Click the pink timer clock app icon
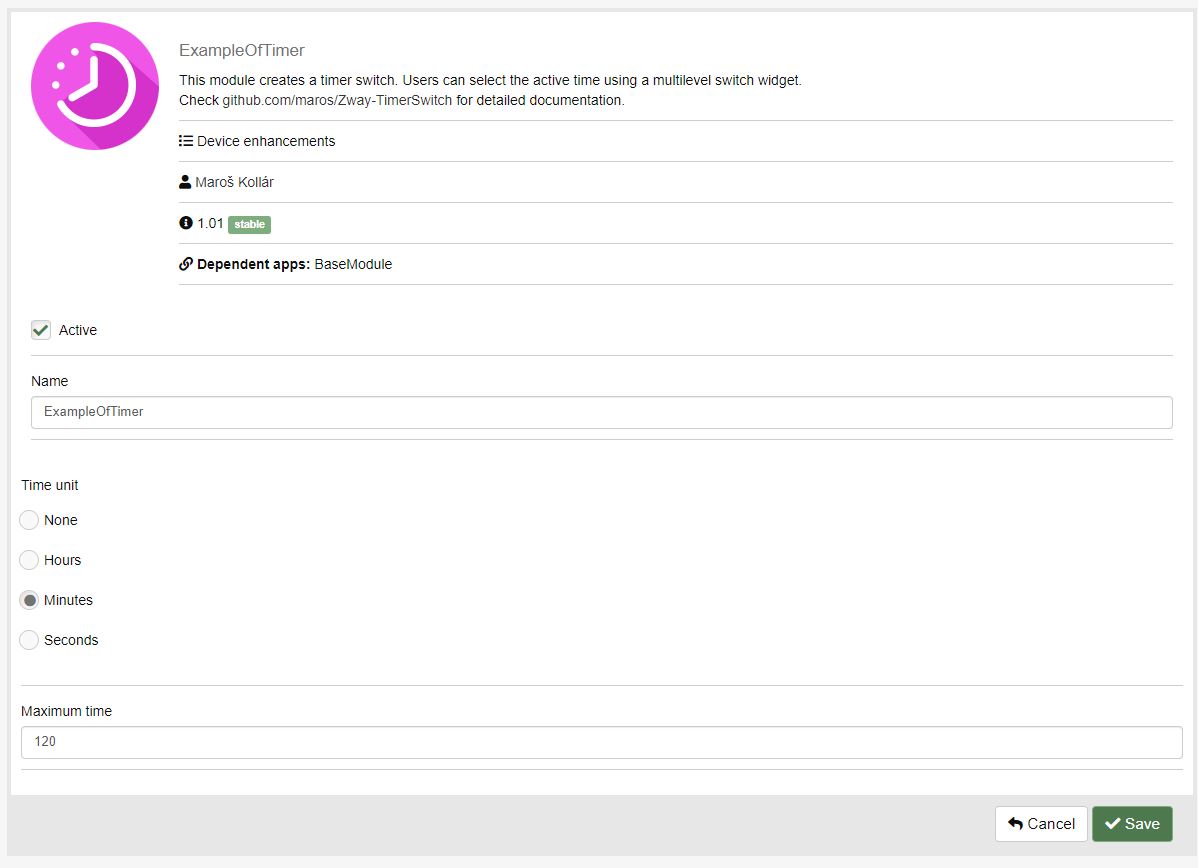Image resolution: width=1198 pixels, height=868 pixels. click(x=95, y=86)
